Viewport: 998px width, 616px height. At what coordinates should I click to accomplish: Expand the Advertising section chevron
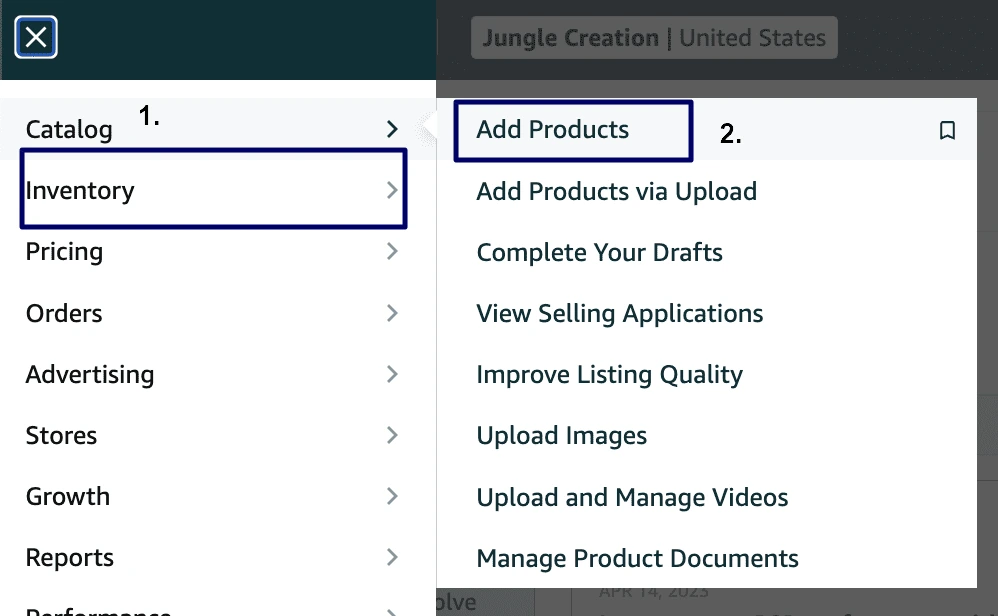(x=392, y=374)
